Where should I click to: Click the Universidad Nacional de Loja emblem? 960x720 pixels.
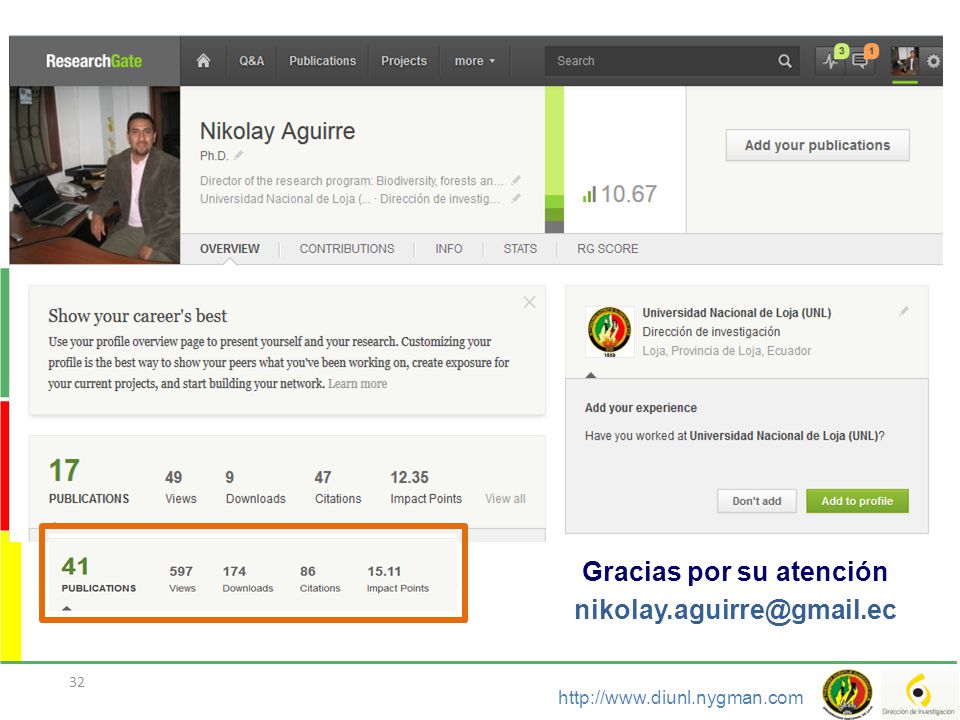click(610, 331)
